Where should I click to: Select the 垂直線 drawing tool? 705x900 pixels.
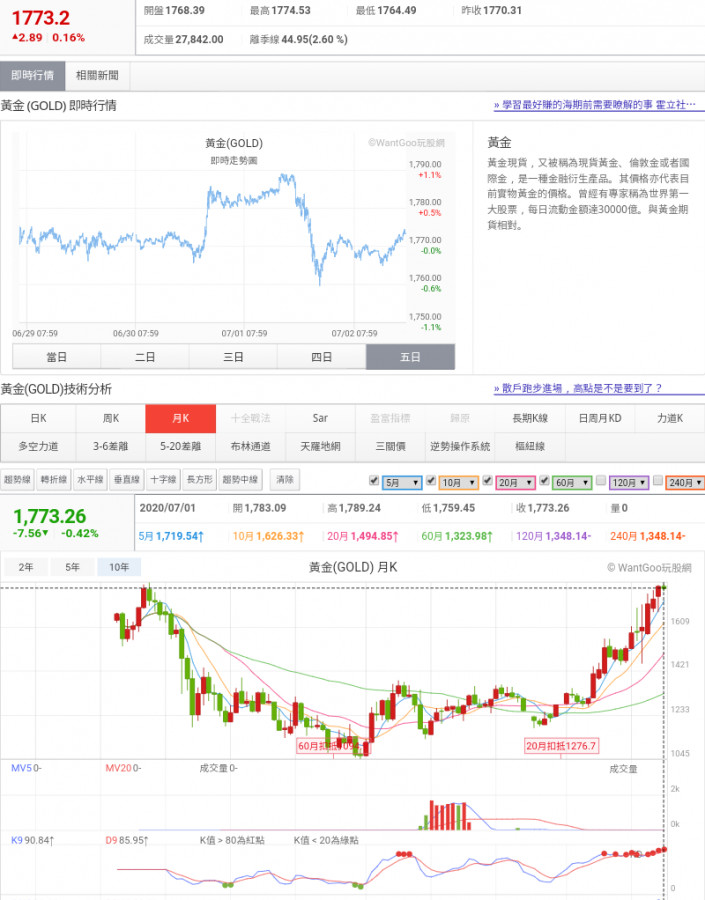coord(127,479)
